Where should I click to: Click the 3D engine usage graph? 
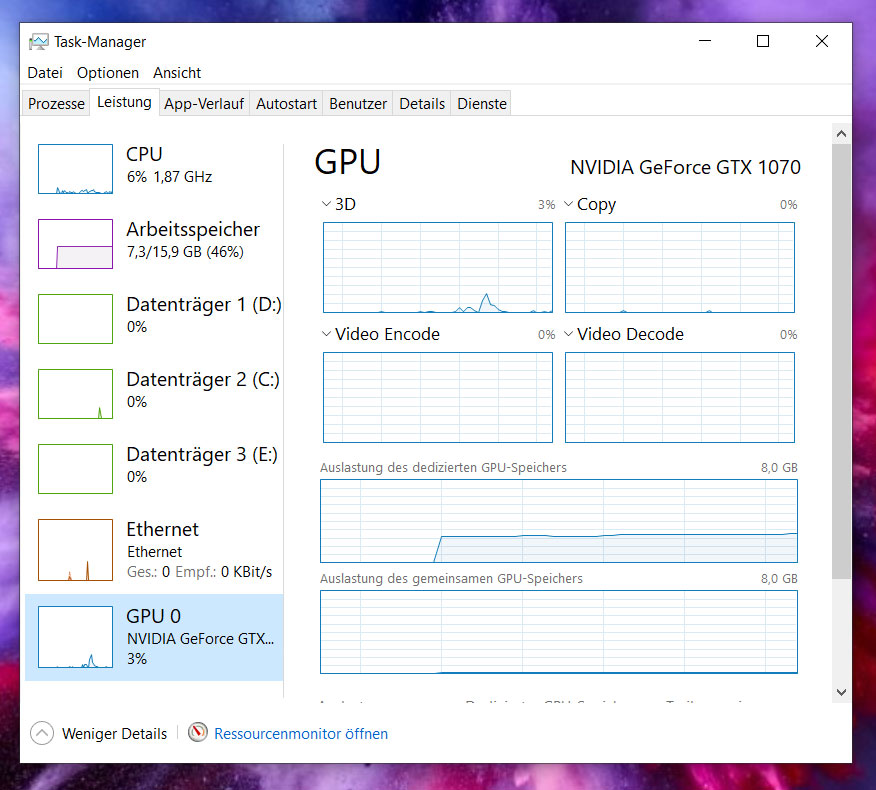tap(438, 268)
